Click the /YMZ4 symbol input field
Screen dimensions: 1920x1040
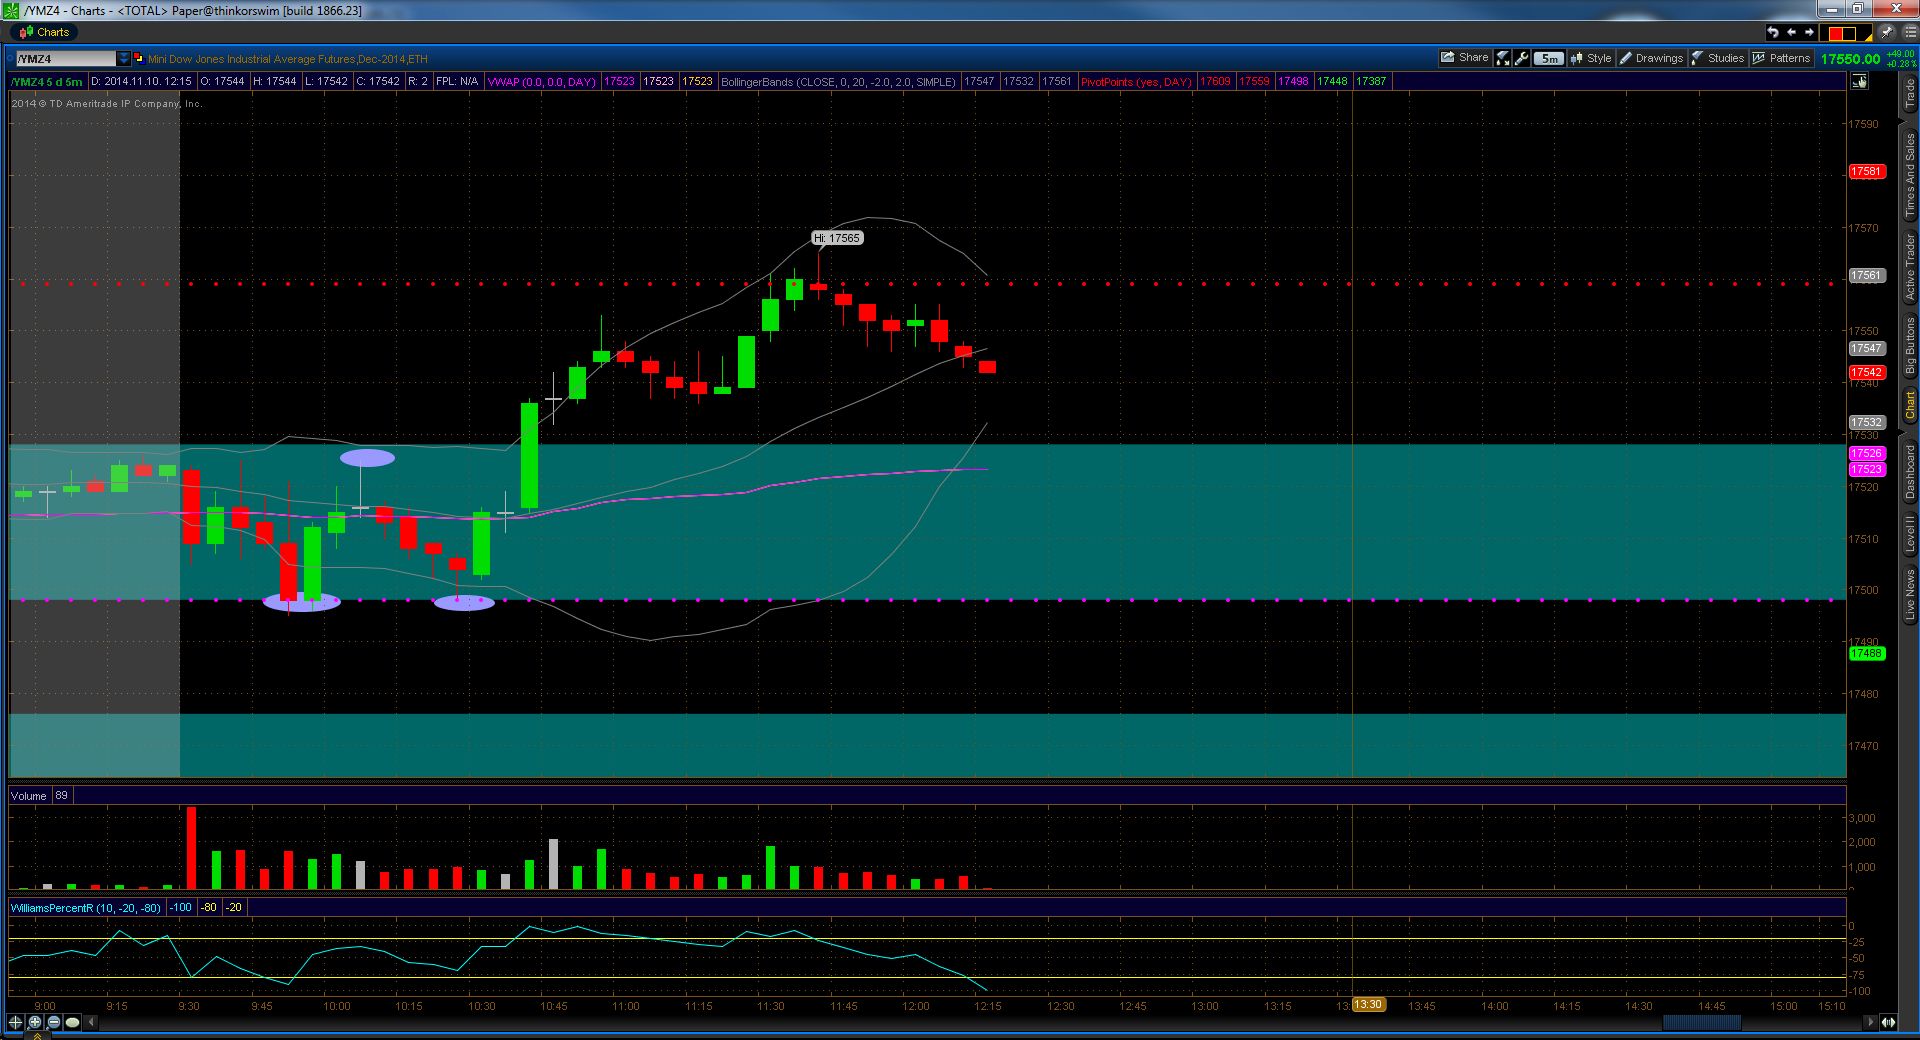pyautogui.click(x=65, y=59)
